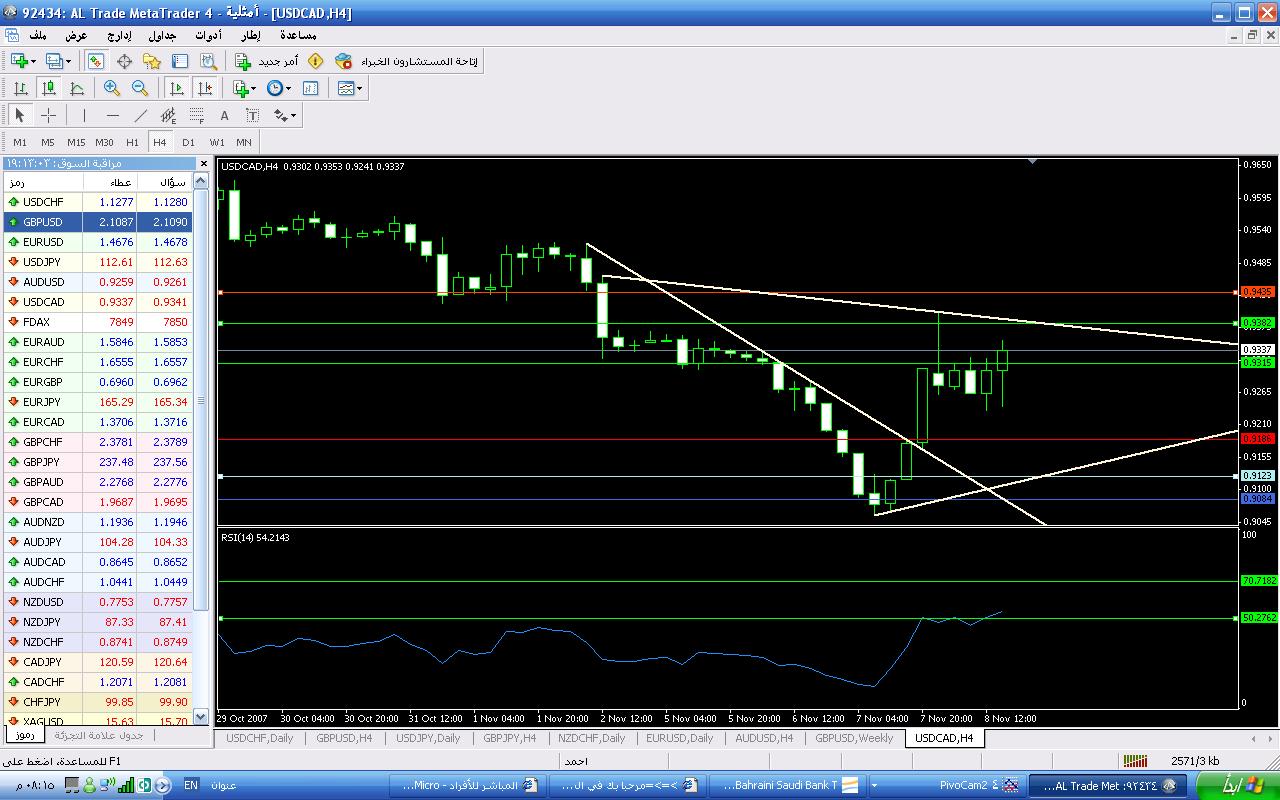Switch timeframe to D1
1280x800 pixels.
pyautogui.click(x=188, y=142)
